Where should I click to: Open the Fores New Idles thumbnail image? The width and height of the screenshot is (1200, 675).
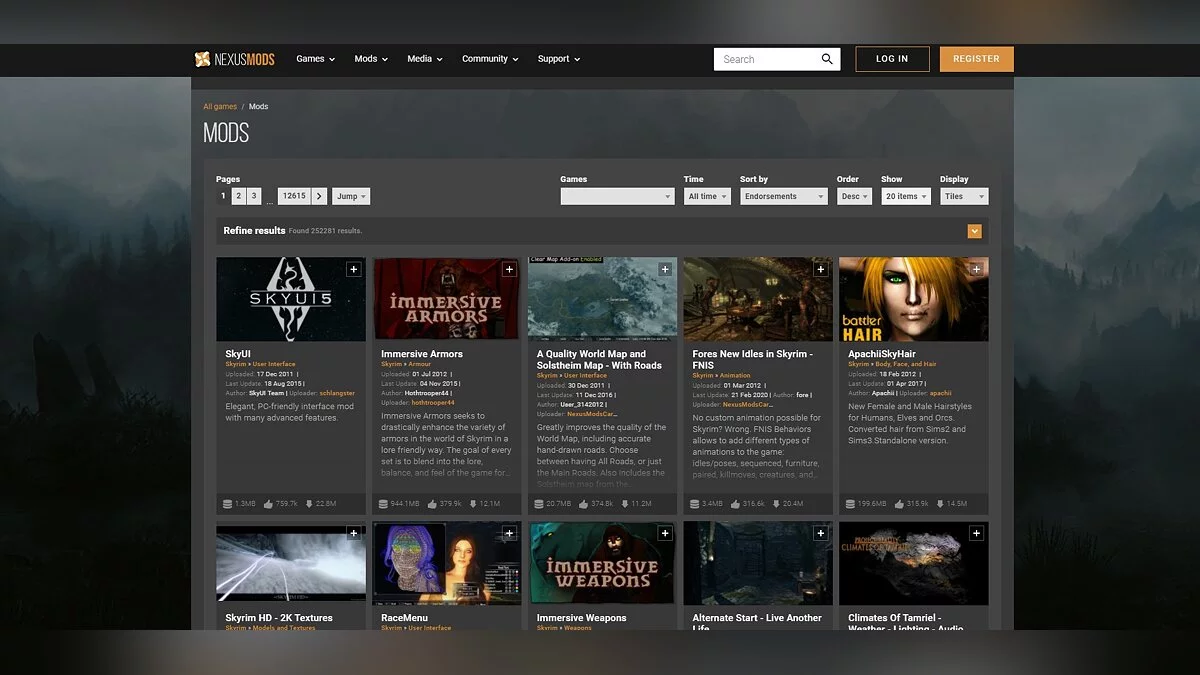pos(758,299)
